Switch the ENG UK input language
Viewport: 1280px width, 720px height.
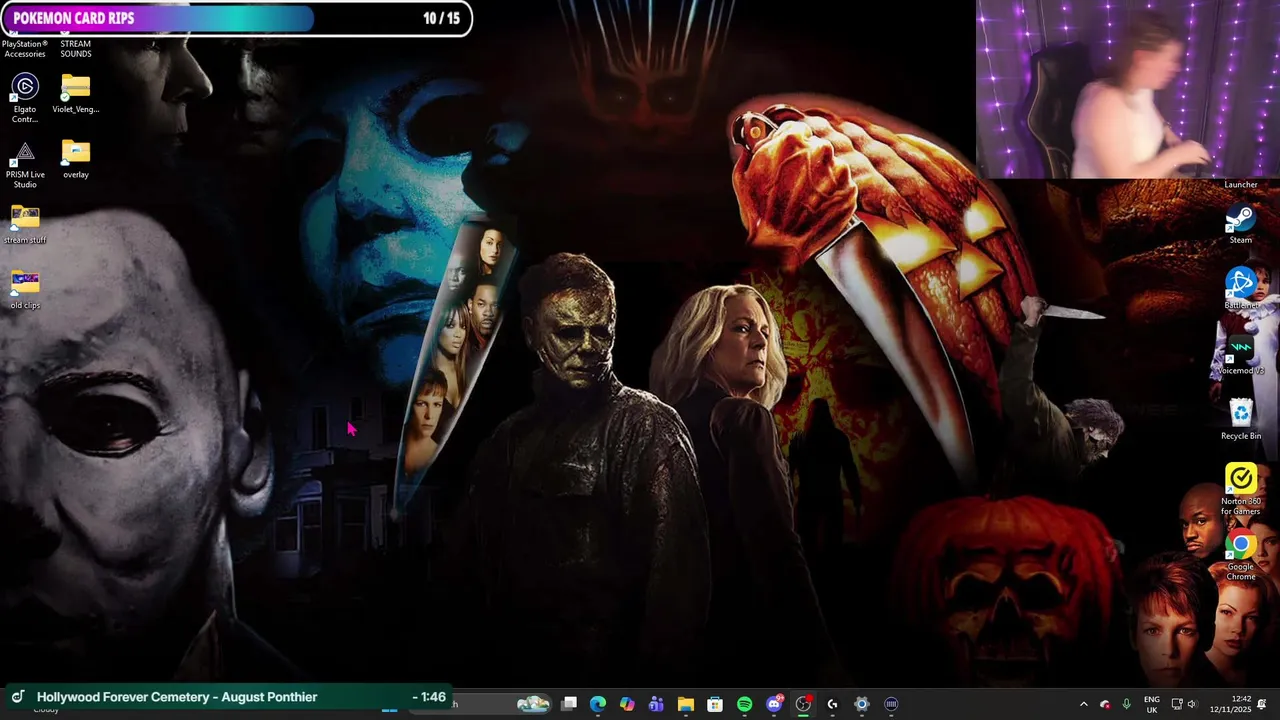(1152, 704)
